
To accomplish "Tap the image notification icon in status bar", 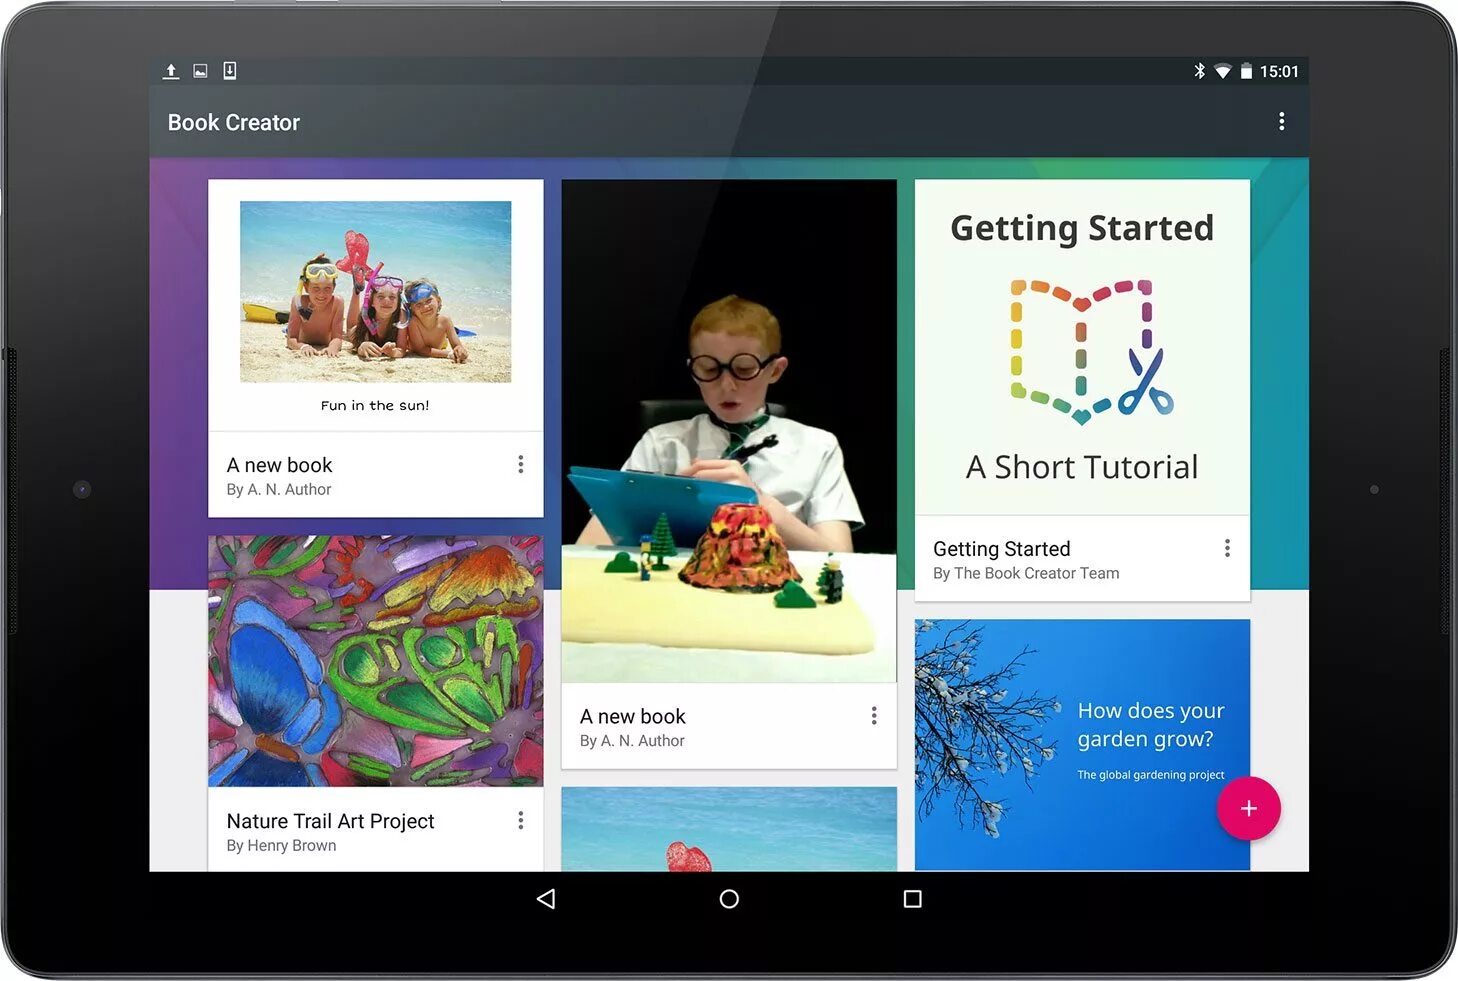I will pos(200,71).
